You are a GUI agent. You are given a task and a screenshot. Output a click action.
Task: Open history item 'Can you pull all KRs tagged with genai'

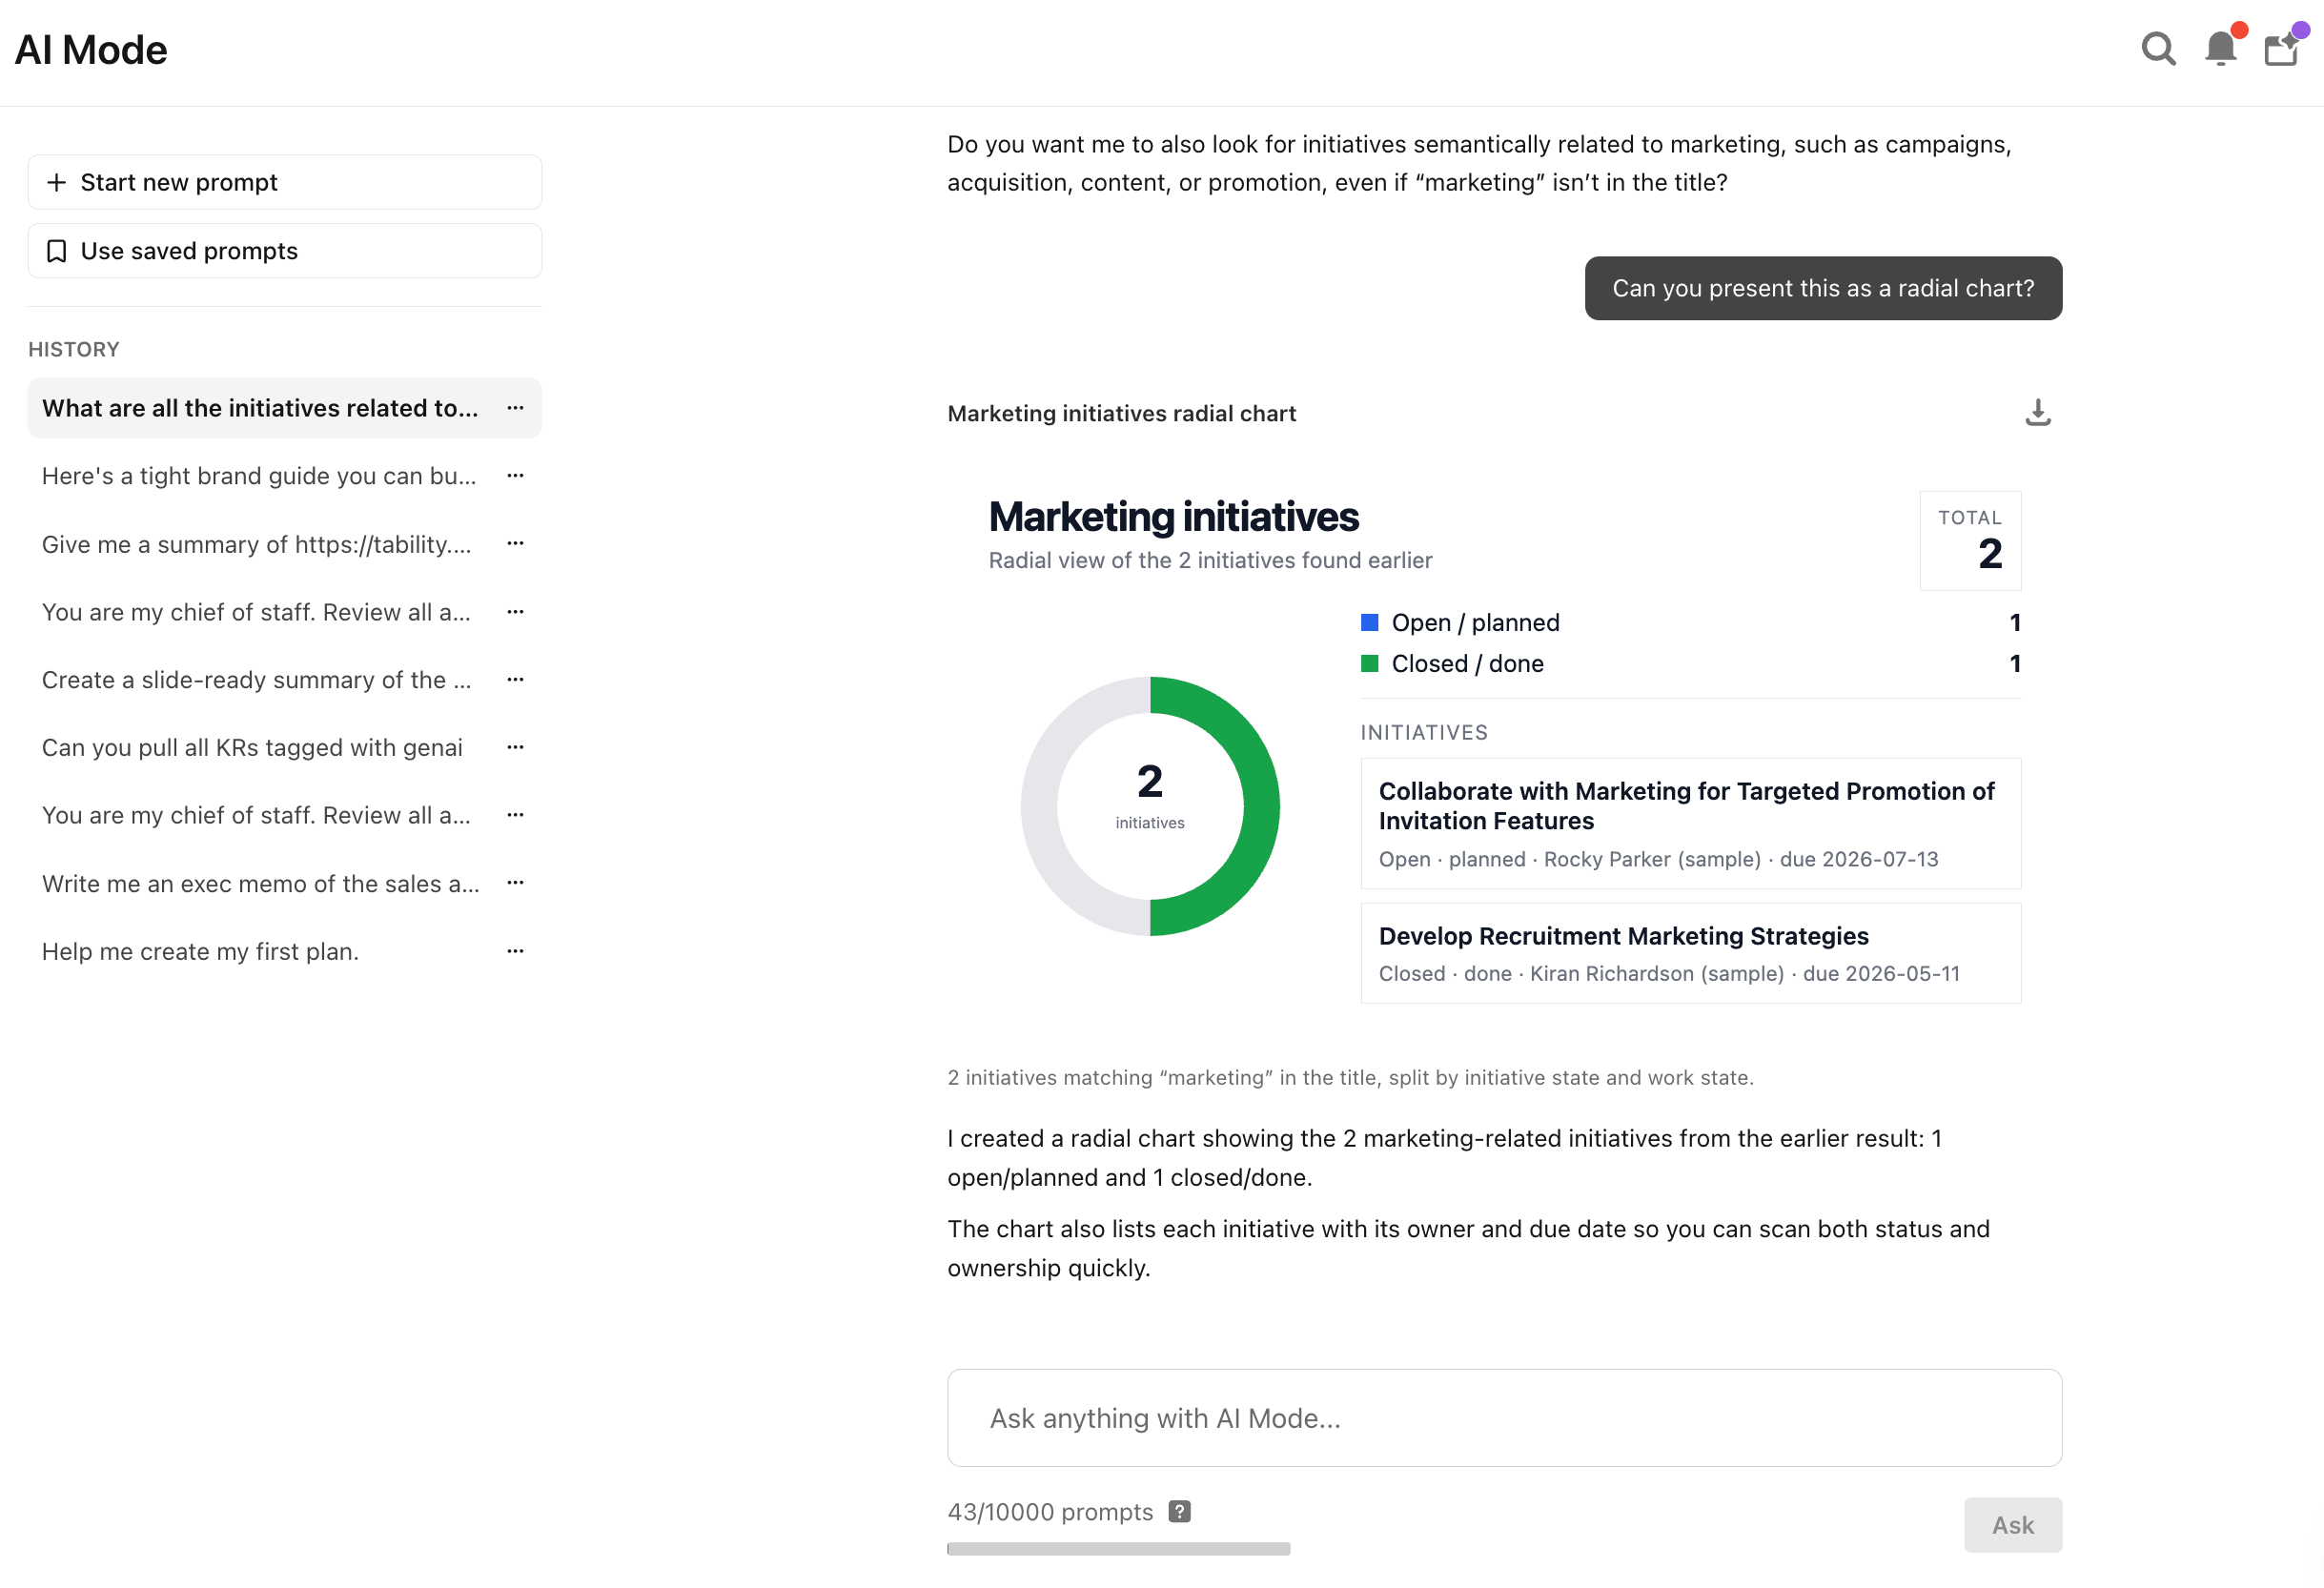252,748
